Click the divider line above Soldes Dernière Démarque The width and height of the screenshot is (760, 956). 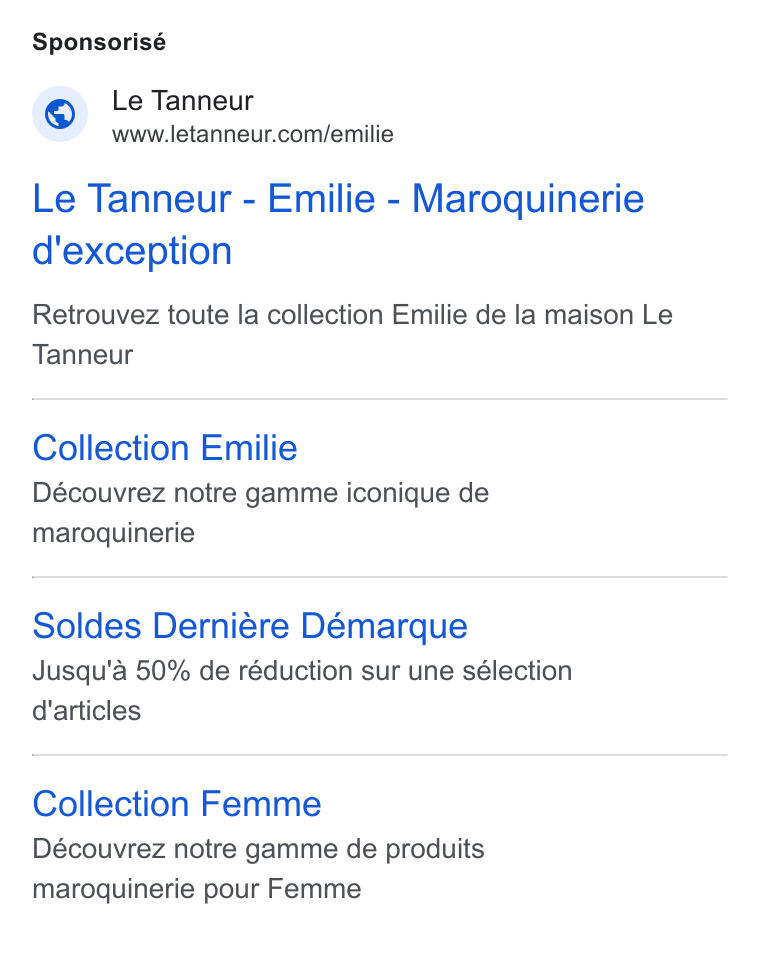380,577
